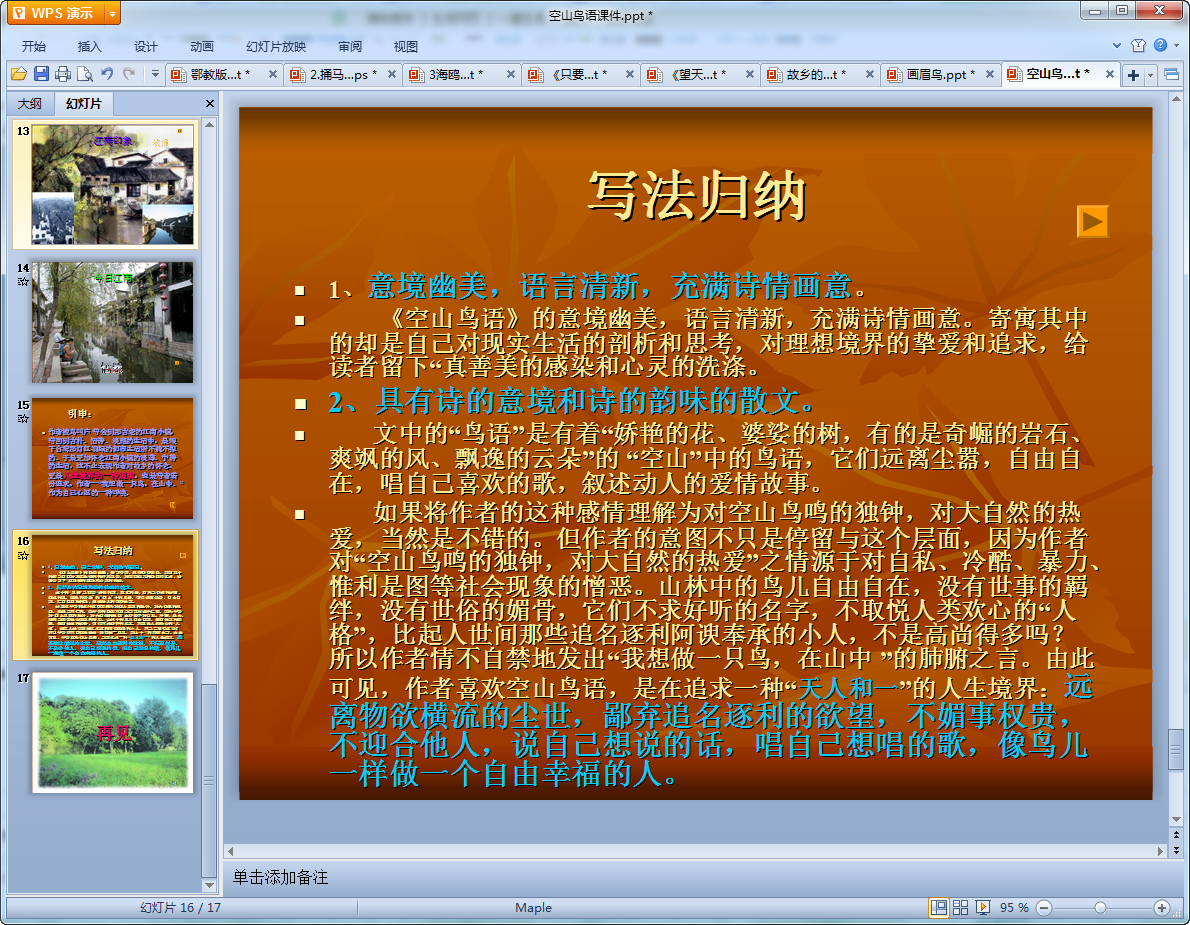Expand the quick access toolbar customize arrow

155,74
